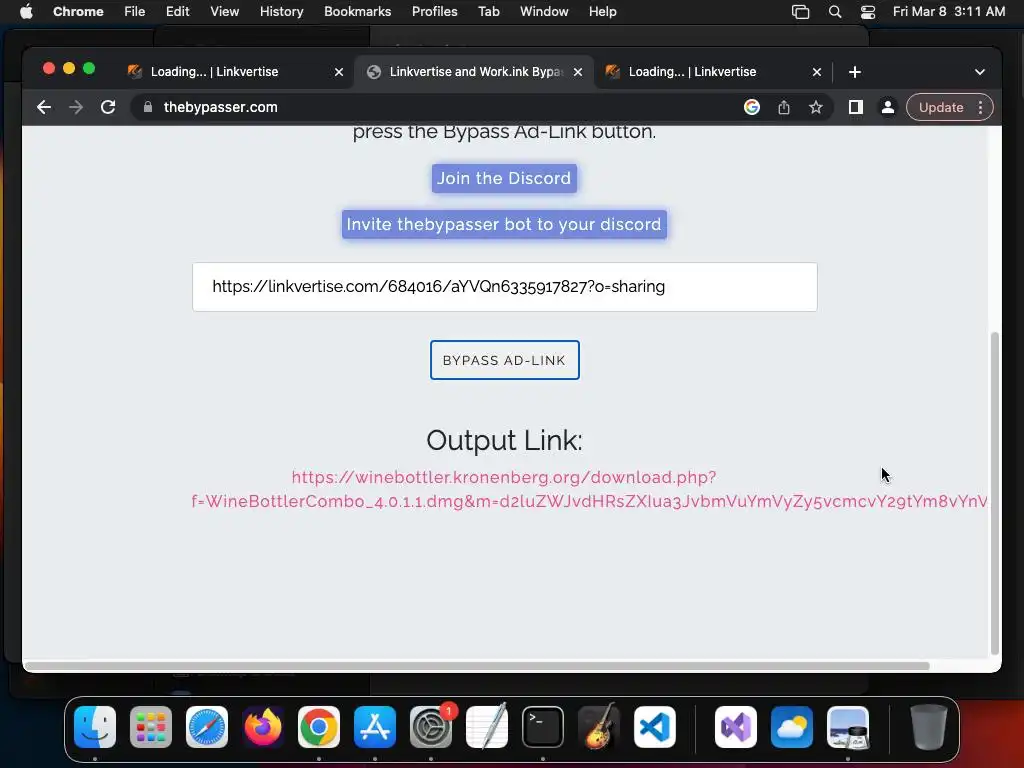This screenshot has height=768, width=1024.
Task: Open the Window menu
Action: pos(544,12)
